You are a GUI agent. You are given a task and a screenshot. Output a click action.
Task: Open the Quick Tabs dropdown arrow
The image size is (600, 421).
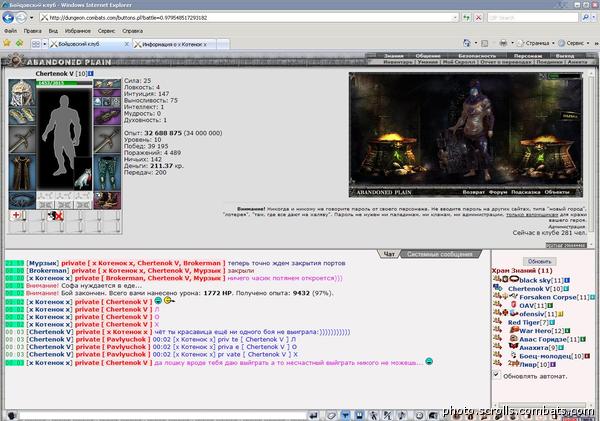[44, 44]
